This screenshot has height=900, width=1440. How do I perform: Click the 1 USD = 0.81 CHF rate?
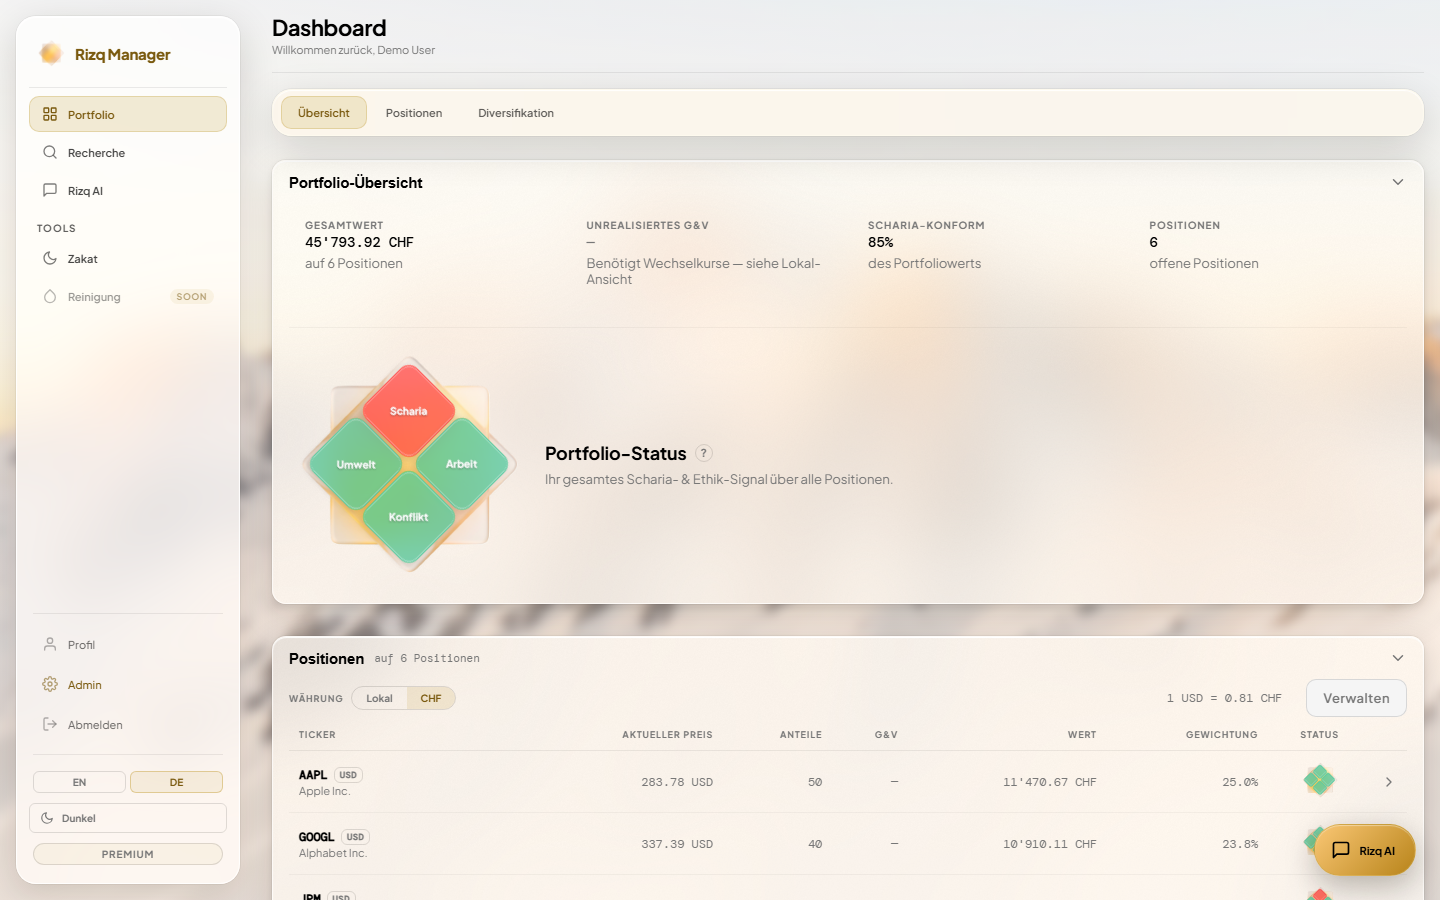(x=1224, y=698)
